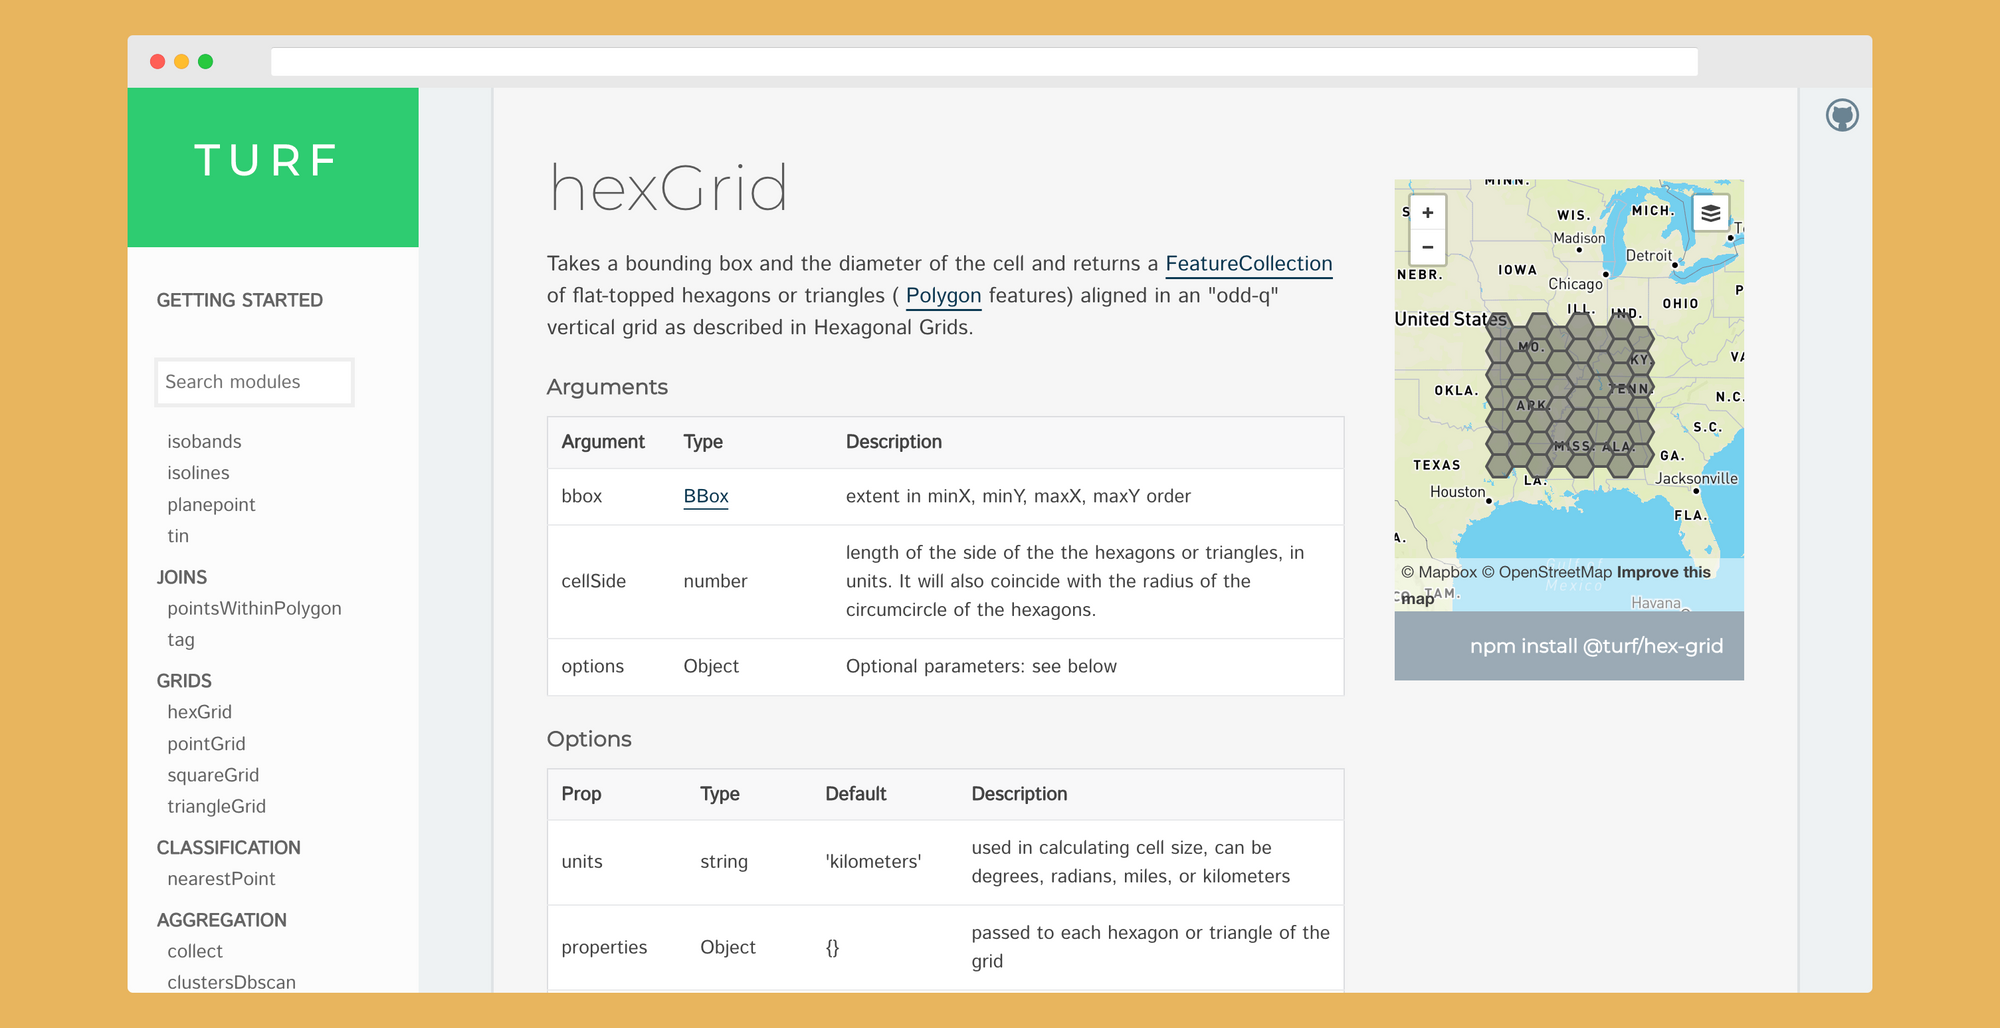Zoom in on the map
The height and width of the screenshot is (1028, 2000).
(x=1427, y=213)
